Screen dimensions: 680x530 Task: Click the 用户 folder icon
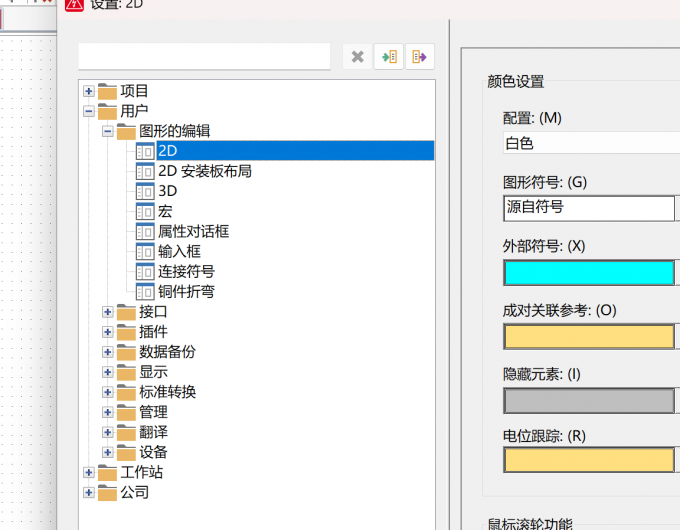click(107, 111)
